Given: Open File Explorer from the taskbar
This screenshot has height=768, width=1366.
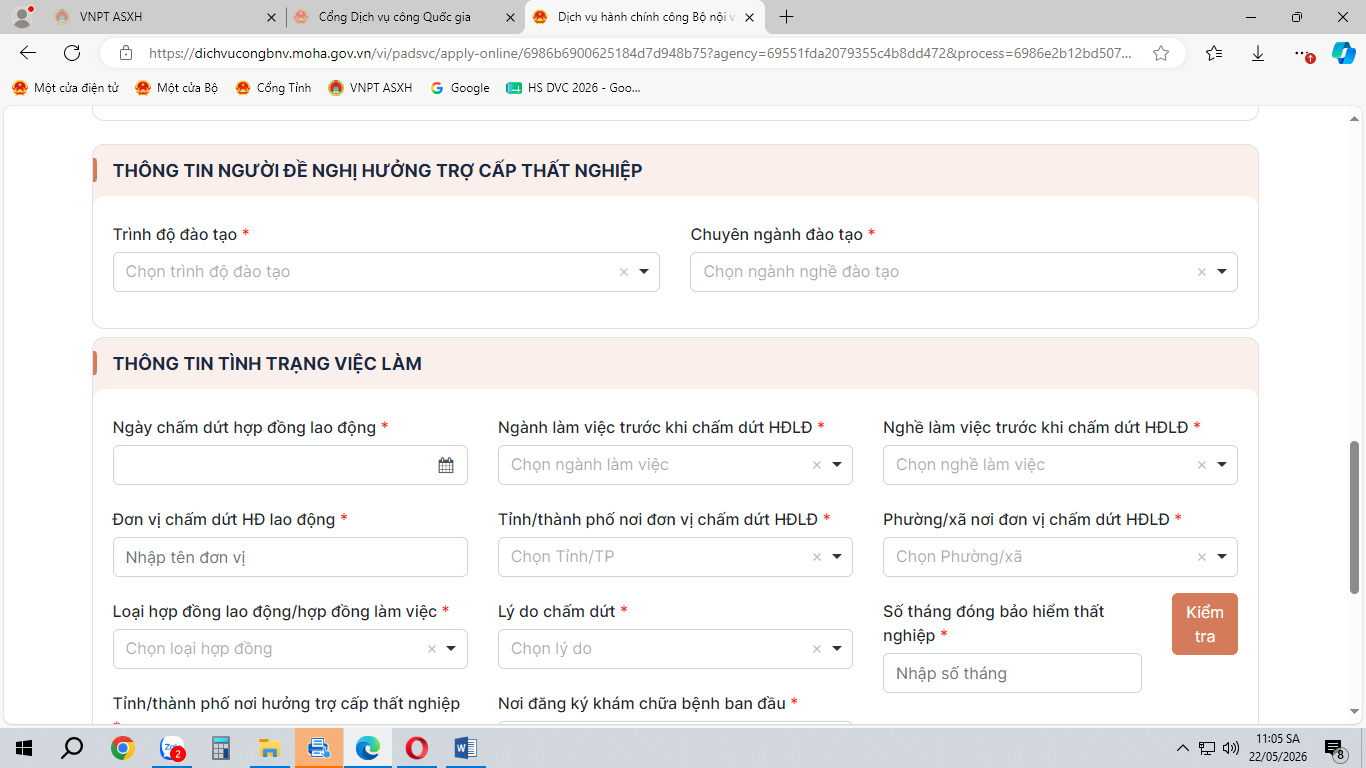Looking at the screenshot, I should pos(270,748).
